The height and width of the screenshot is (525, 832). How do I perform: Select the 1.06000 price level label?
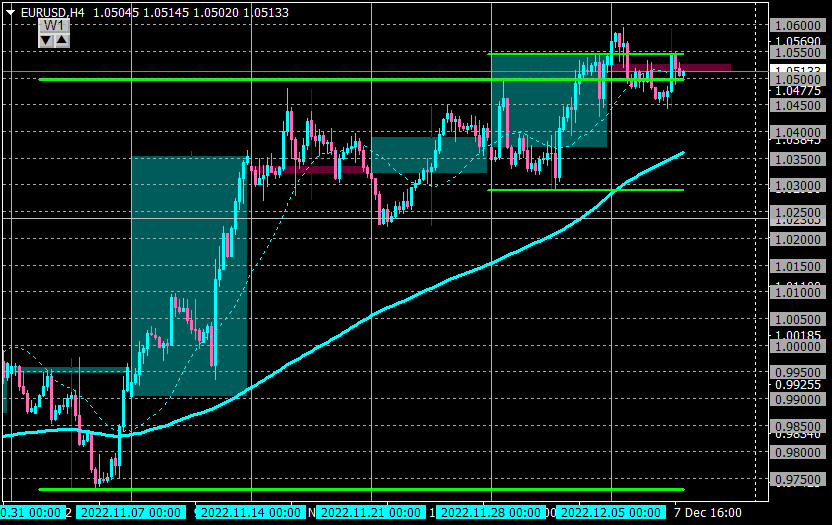[x=798, y=25]
